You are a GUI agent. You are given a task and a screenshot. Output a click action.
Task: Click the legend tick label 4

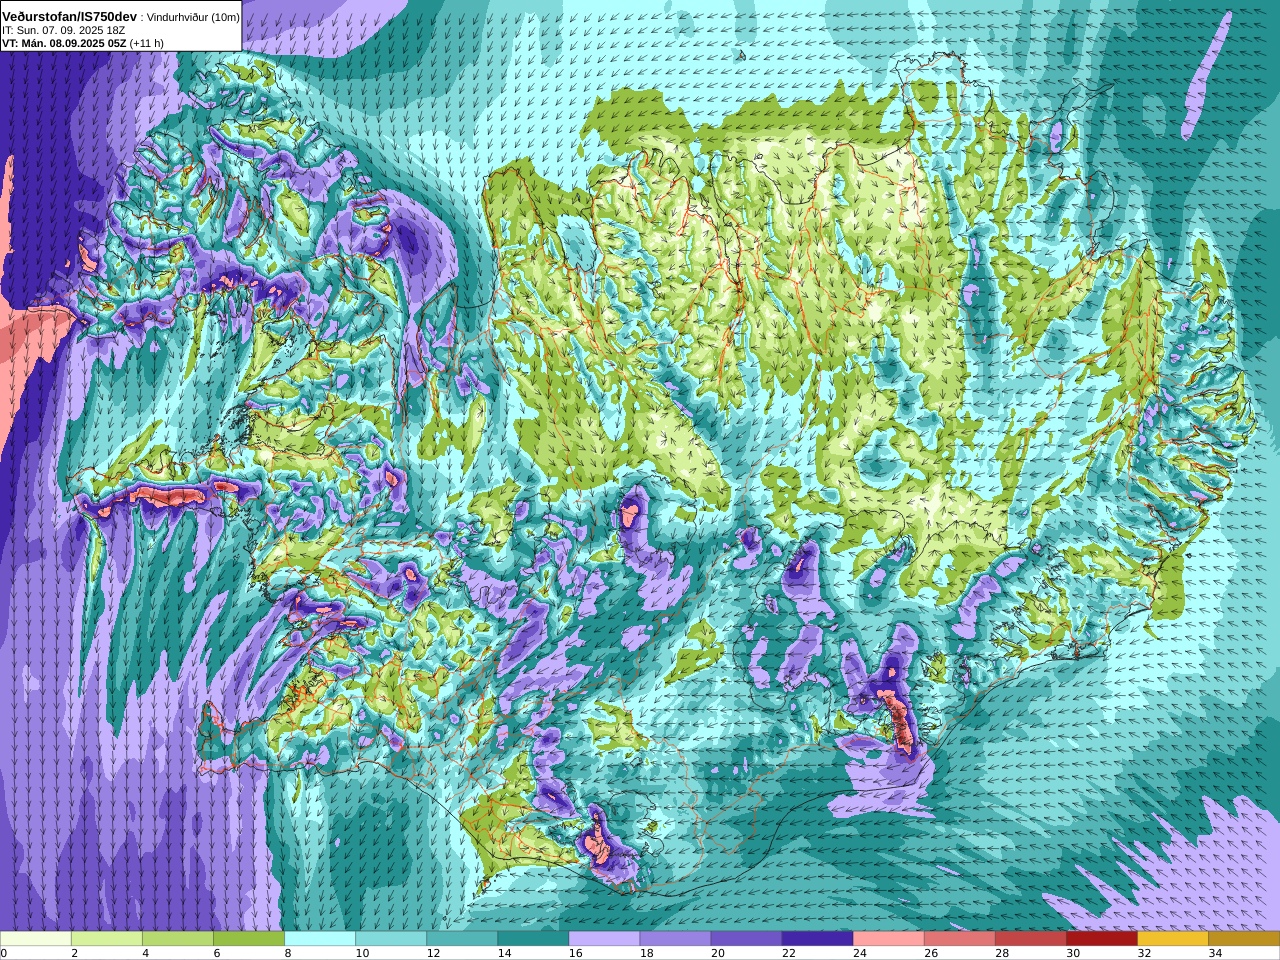tap(145, 953)
